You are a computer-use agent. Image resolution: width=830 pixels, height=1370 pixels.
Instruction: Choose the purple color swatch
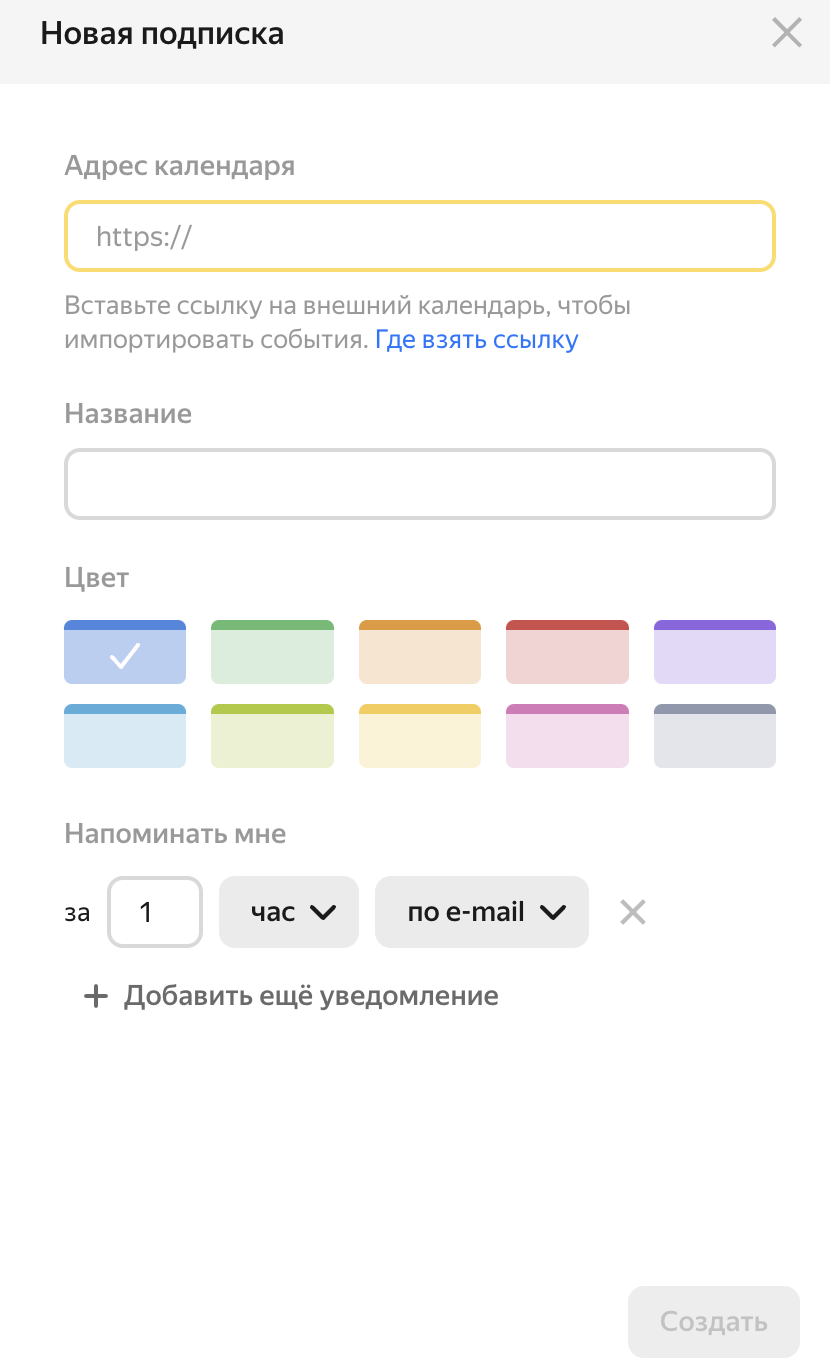tap(715, 652)
